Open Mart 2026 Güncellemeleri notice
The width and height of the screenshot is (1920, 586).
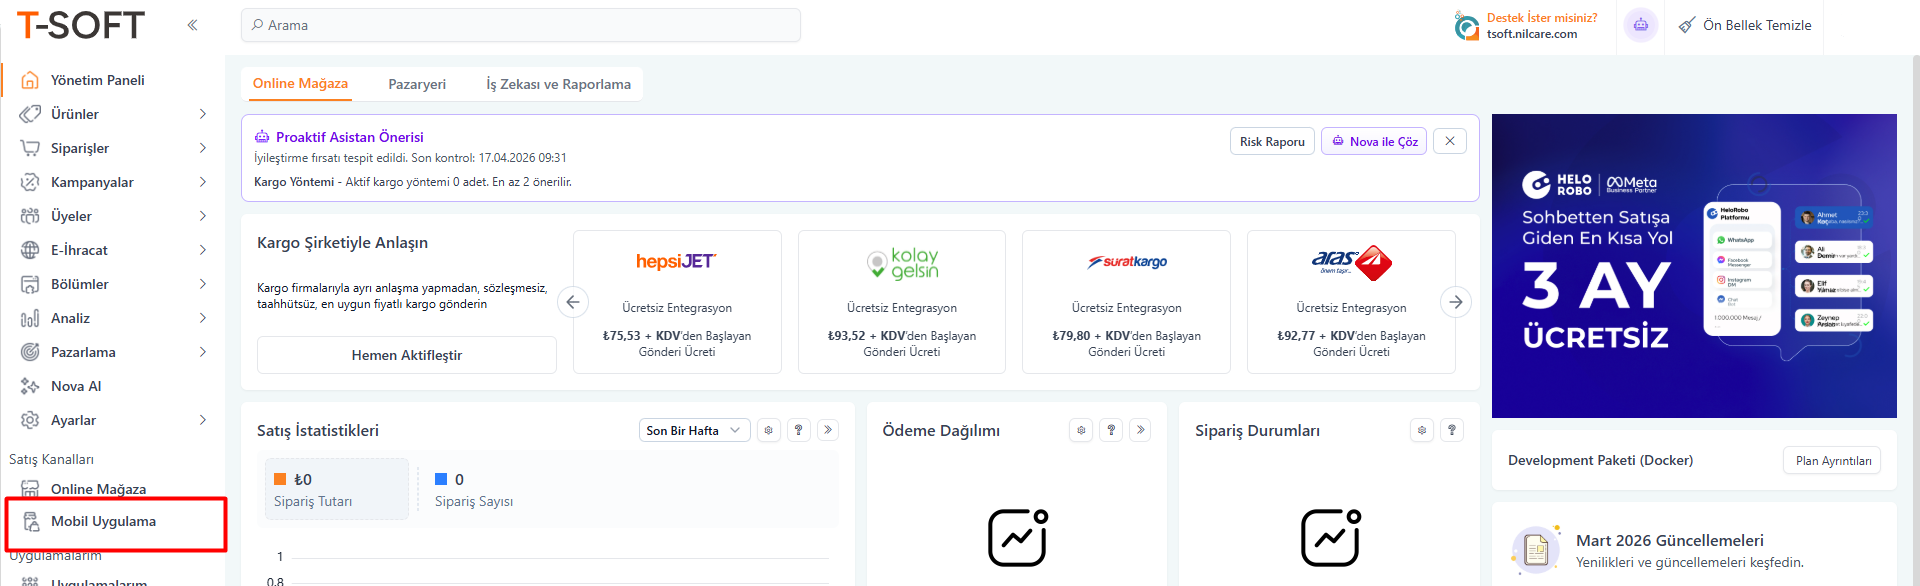click(x=1694, y=550)
